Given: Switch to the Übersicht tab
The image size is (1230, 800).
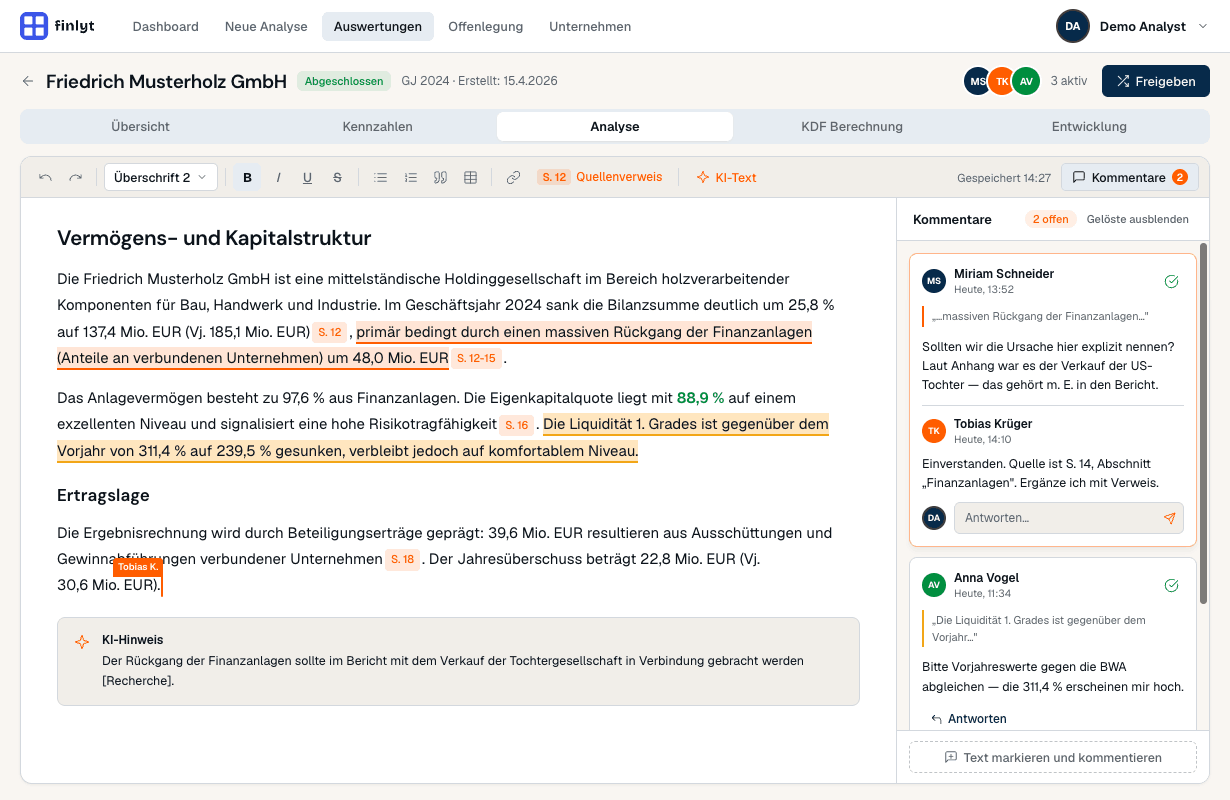Looking at the screenshot, I should click(141, 126).
